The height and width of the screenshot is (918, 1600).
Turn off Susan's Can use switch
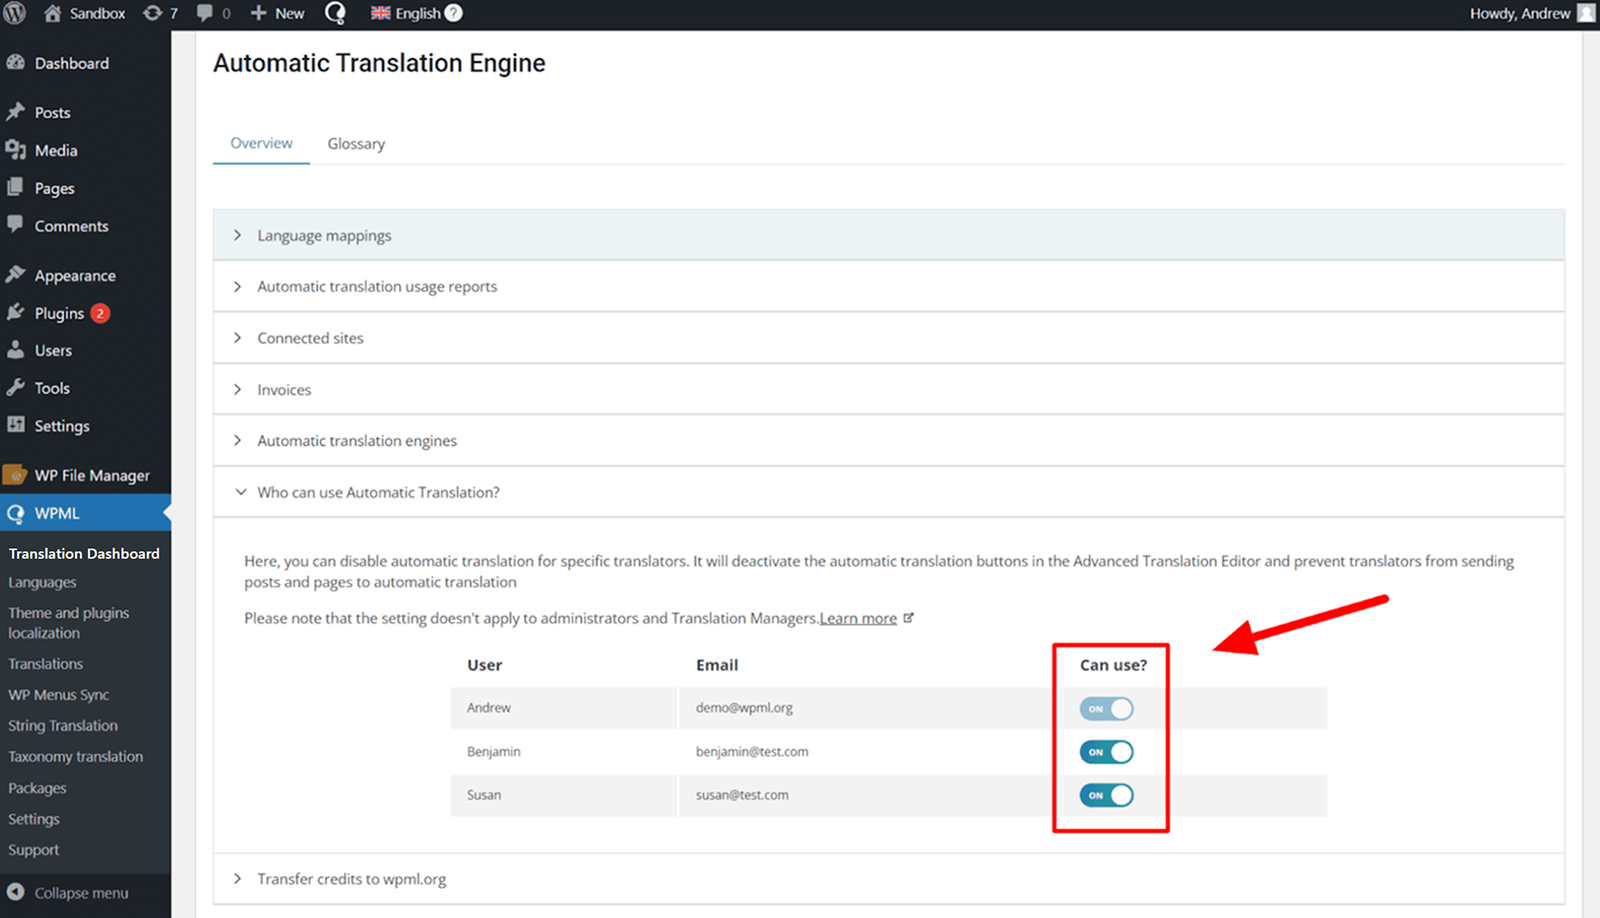(1106, 795)
